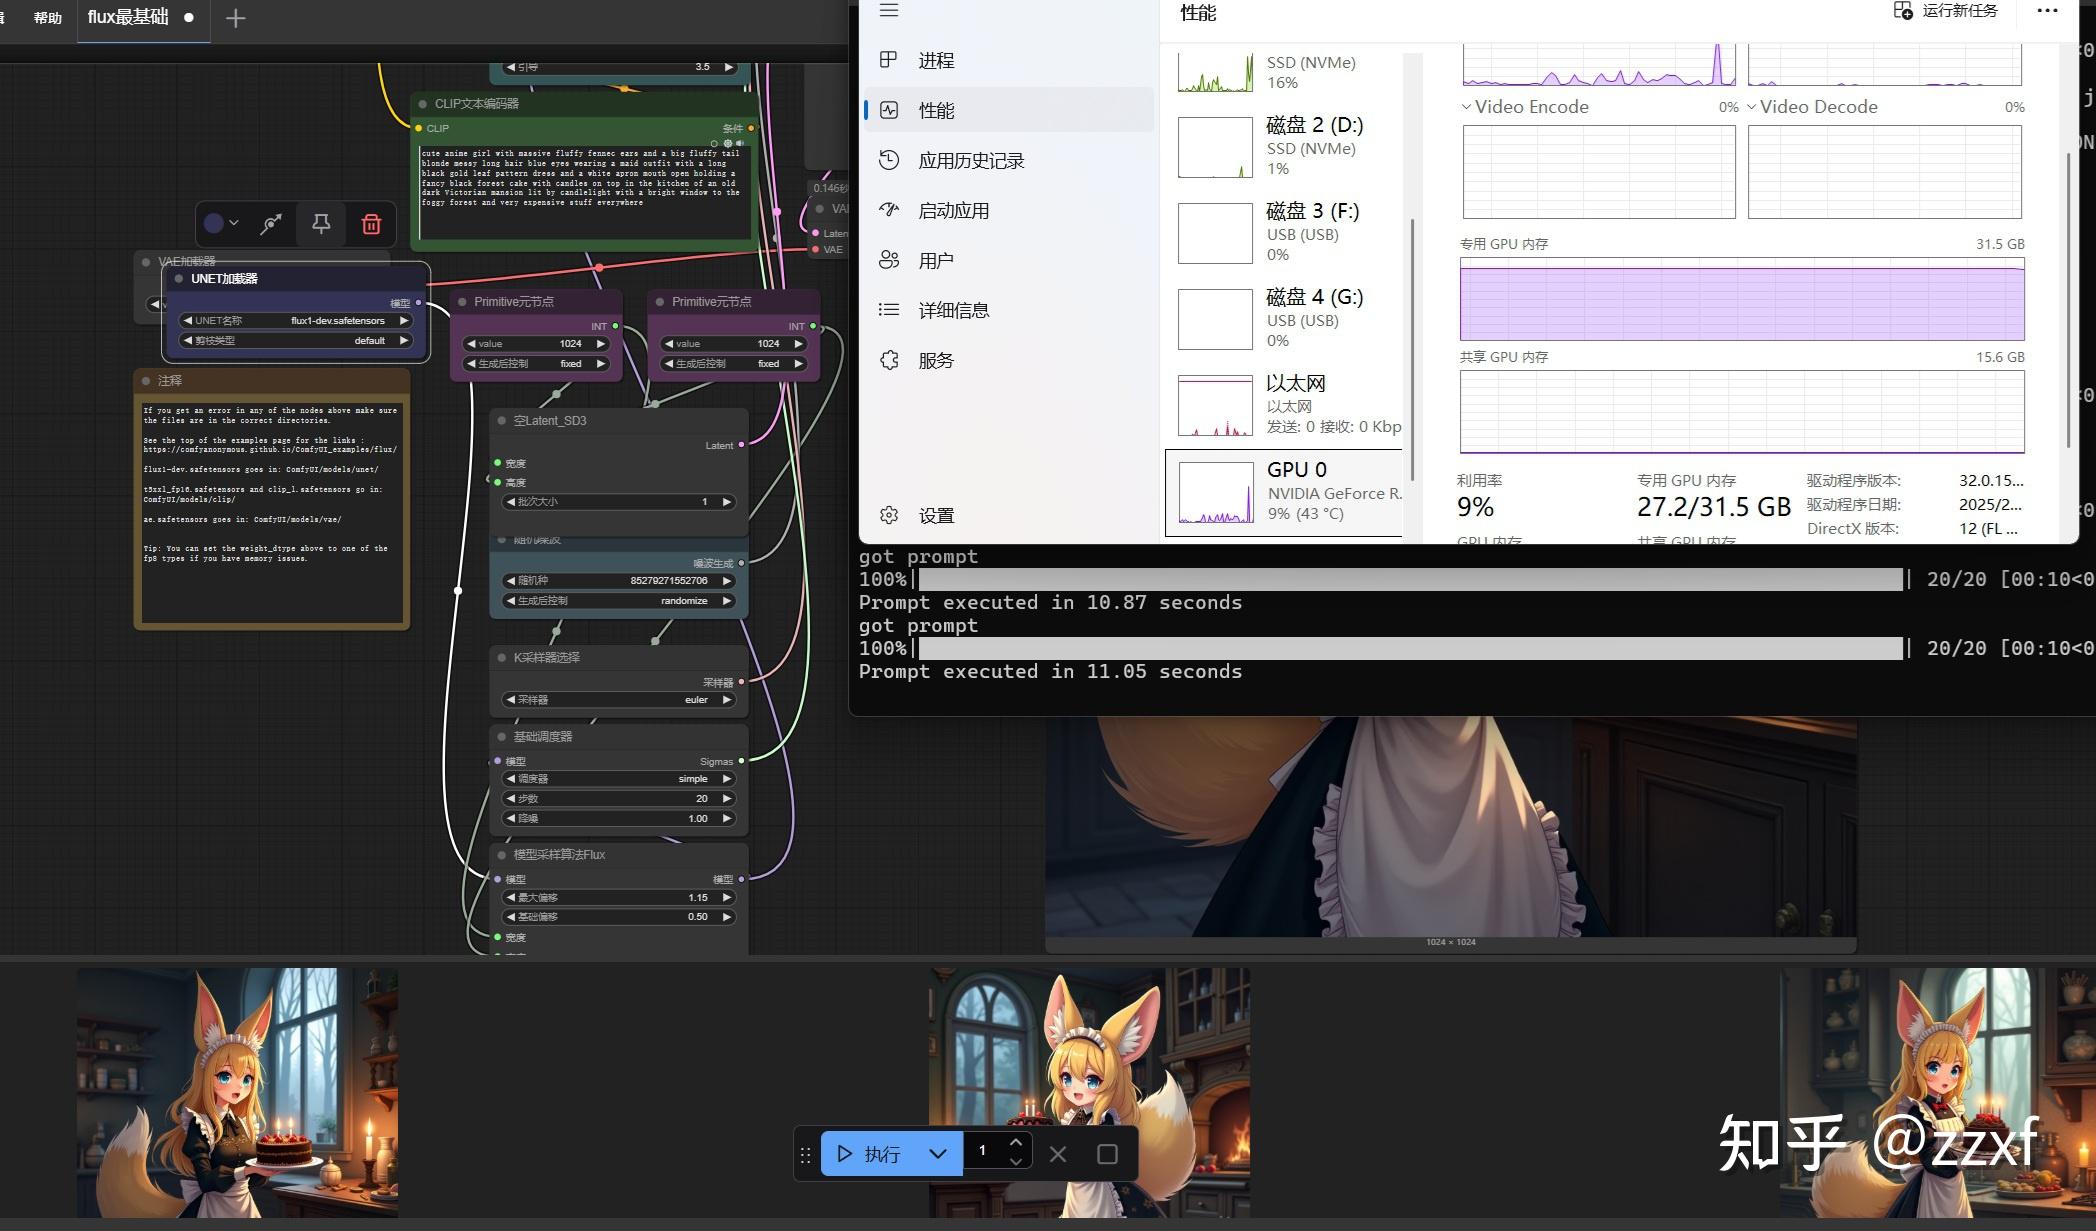Click the bypass node arrow icon

coord(271,224)
